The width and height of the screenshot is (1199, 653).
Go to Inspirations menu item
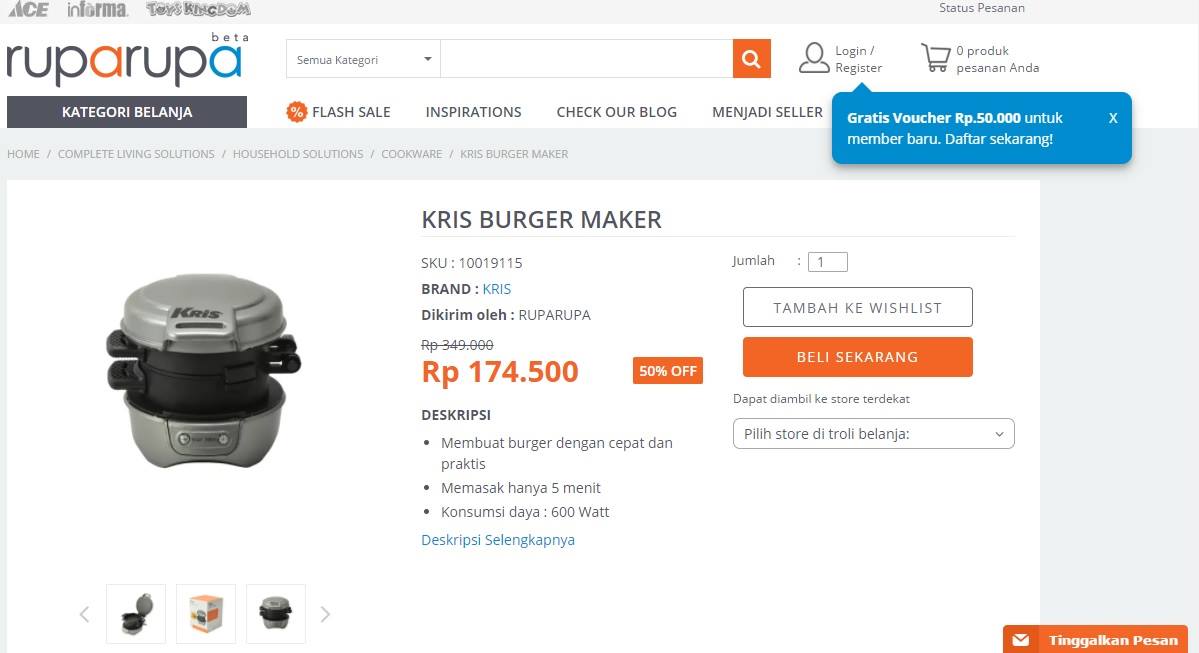click(473, 112)
